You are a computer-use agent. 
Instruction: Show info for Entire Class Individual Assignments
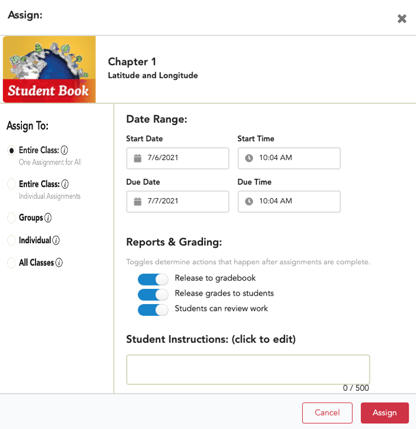[65, 184]
